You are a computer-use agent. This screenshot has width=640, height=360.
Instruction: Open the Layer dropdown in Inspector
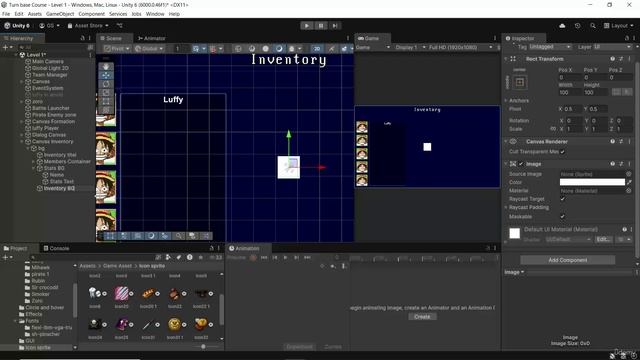pyautogui.click(x=612, y=47)
